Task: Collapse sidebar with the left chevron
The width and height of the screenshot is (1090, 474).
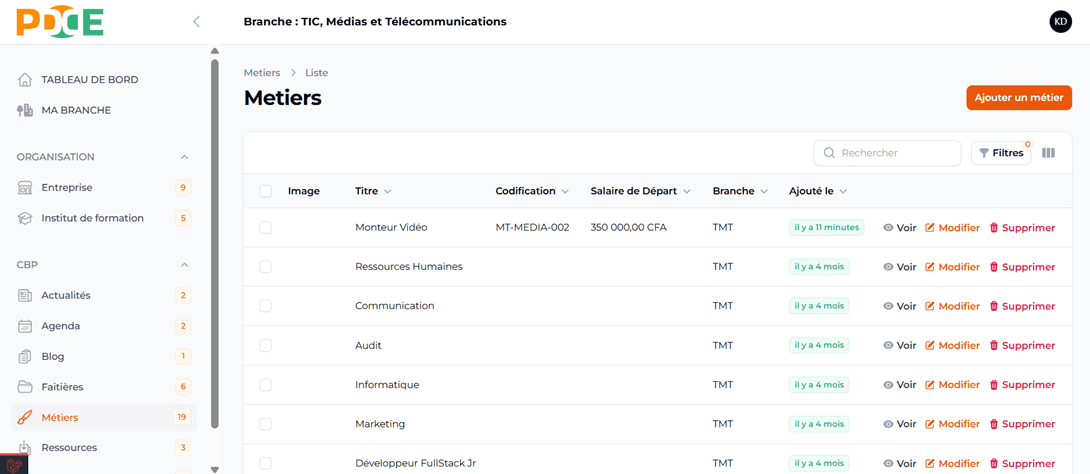Action: click(x=196, y=22)
